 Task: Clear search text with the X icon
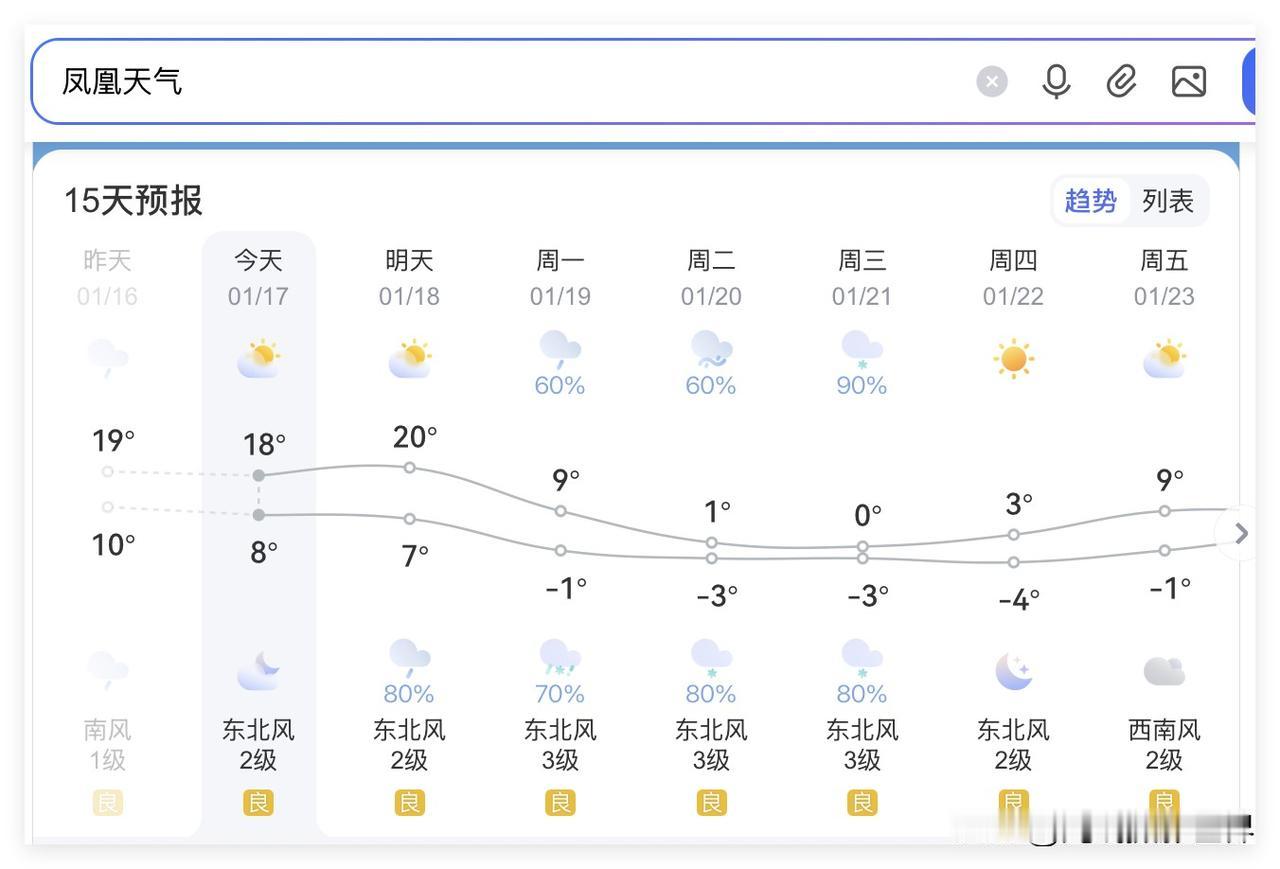point(991,81)
